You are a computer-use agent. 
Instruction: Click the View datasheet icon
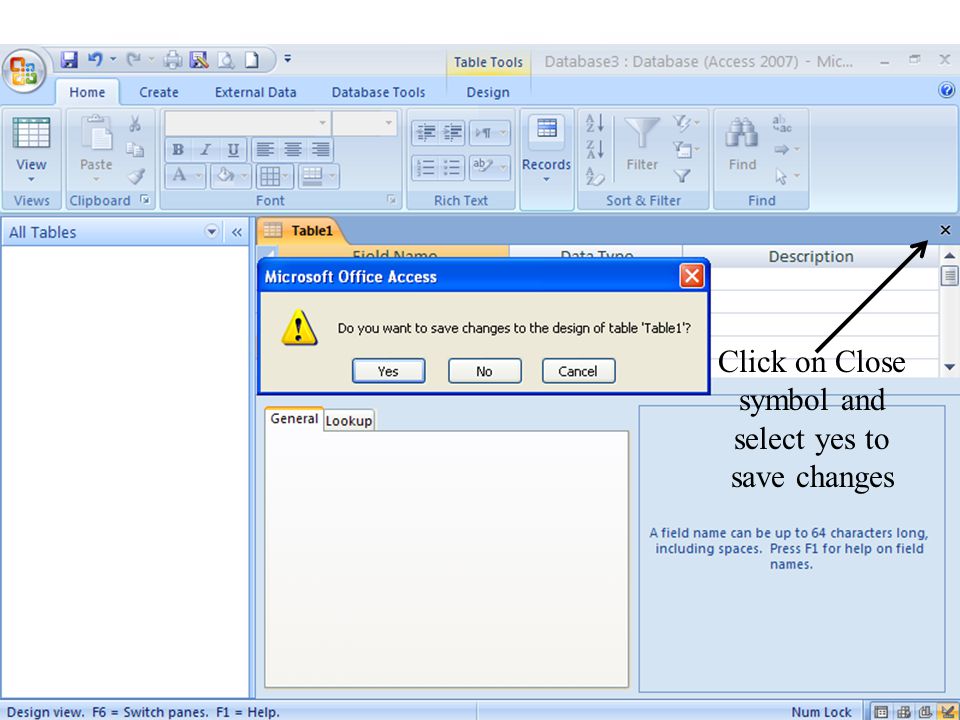(31, 133)
